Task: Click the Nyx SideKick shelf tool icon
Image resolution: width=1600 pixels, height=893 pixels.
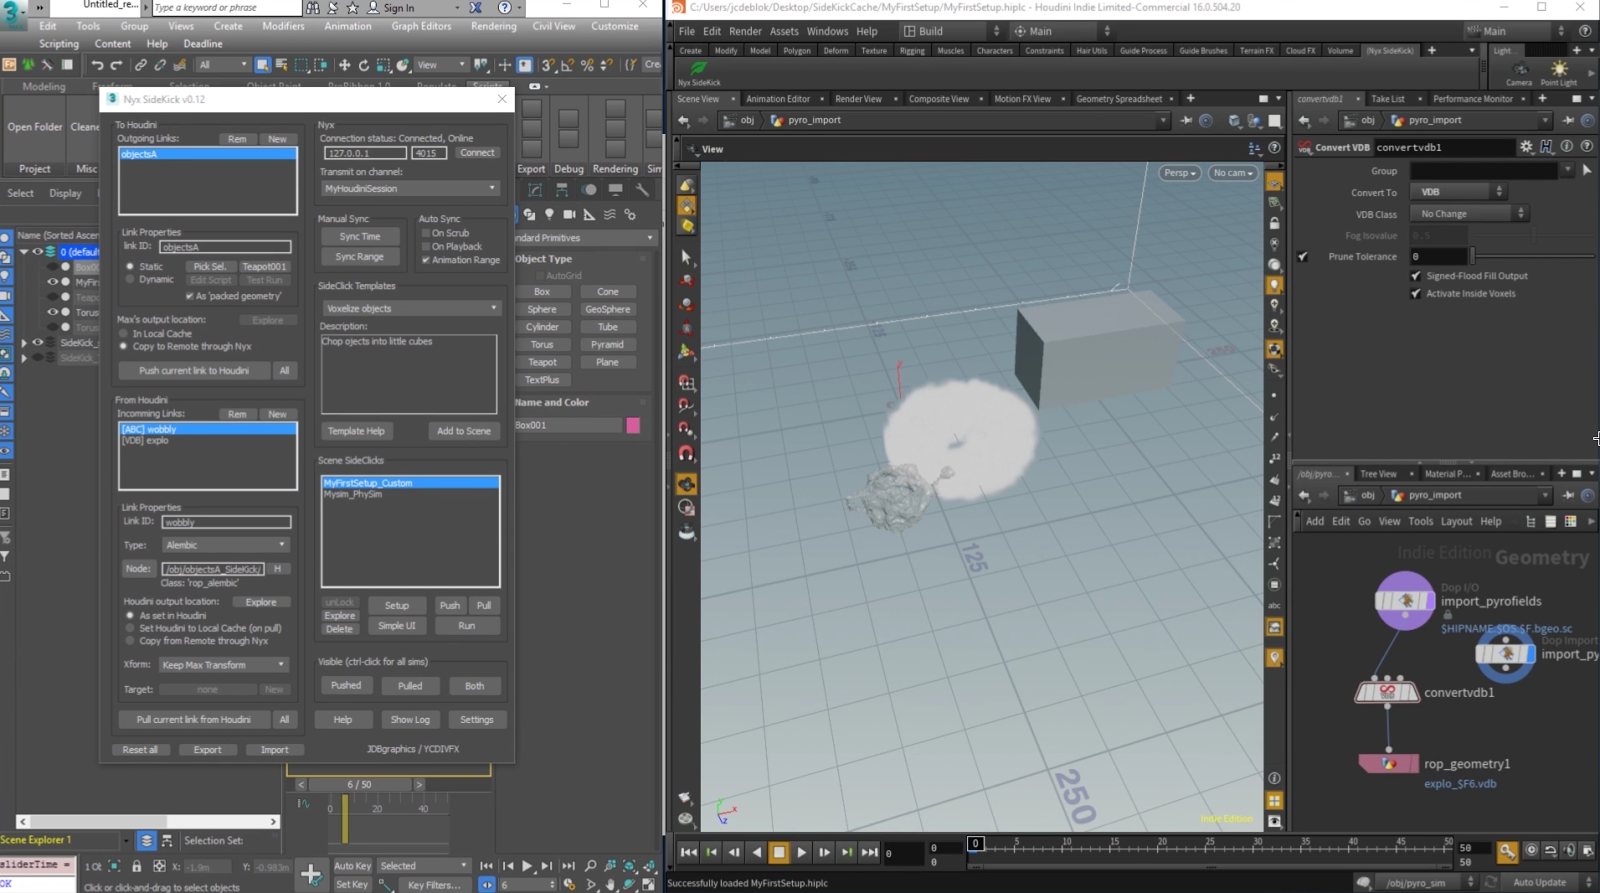Action: [x=698, y=68]
